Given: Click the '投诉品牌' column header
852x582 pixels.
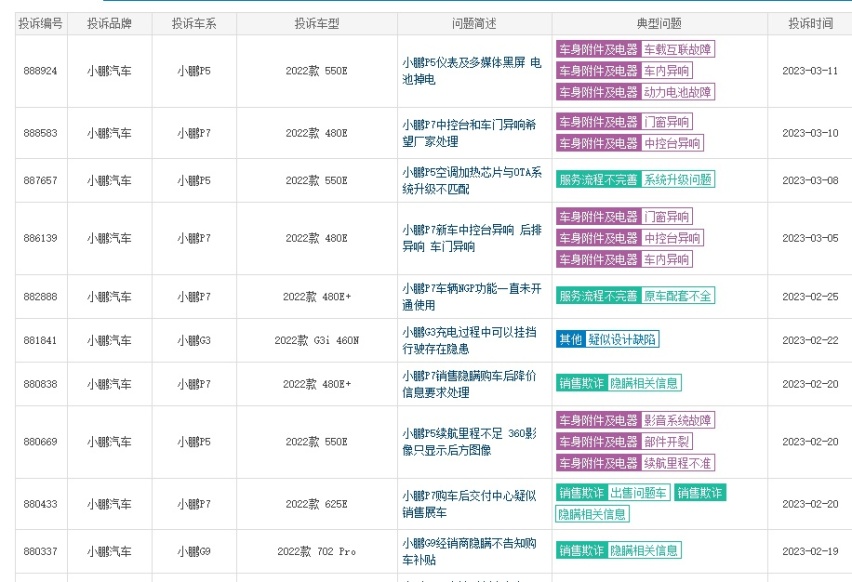Looking at the screenshot, I should (110, 23).
